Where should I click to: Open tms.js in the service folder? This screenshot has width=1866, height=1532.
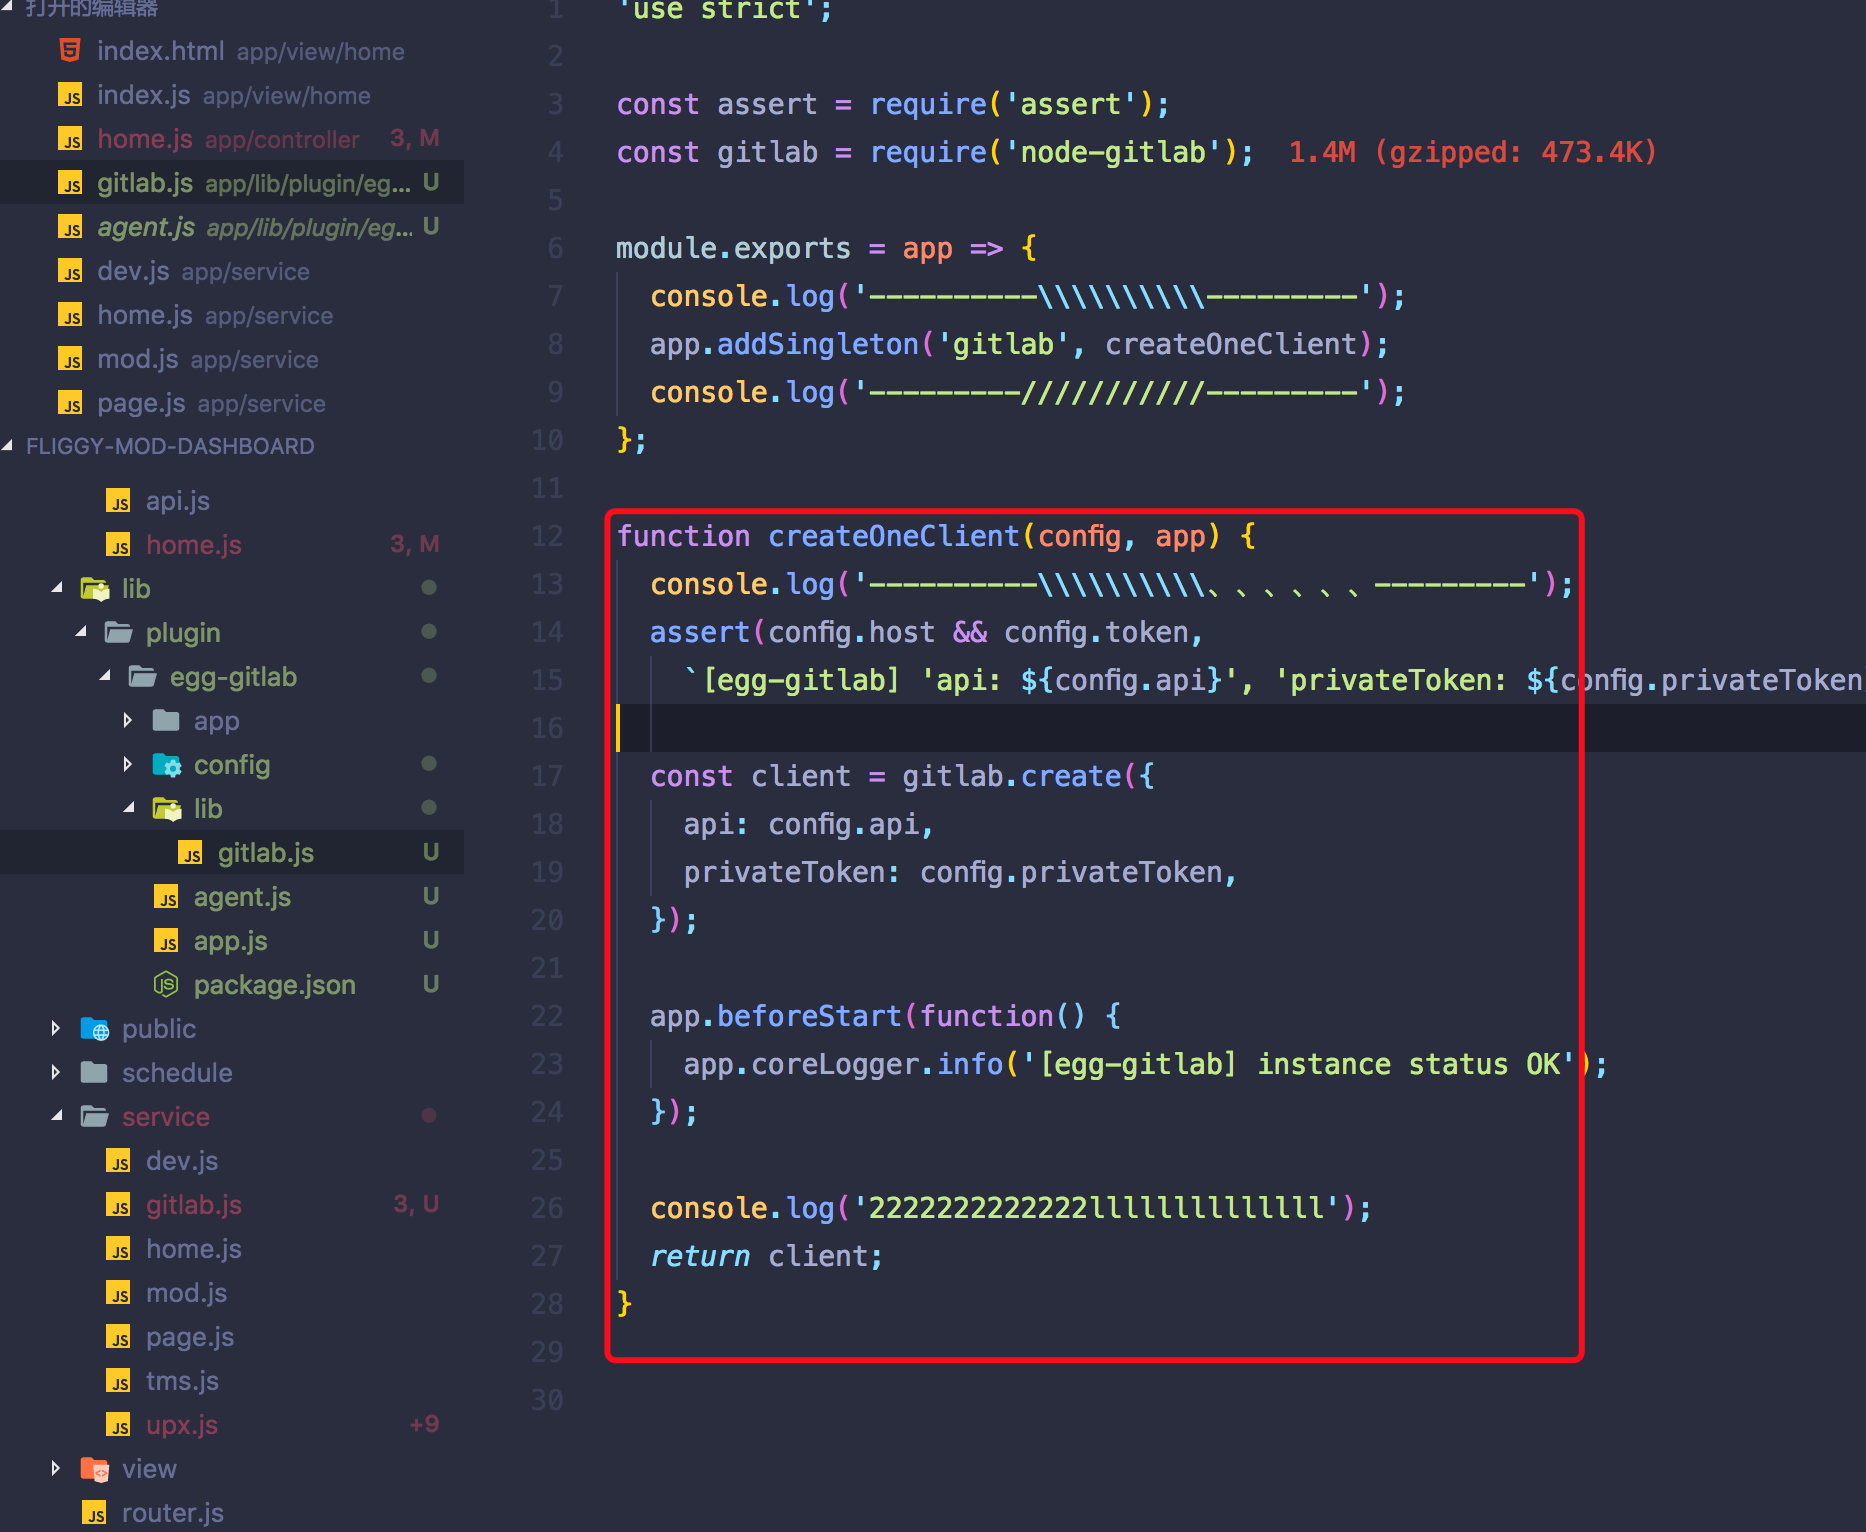coord(232,1381)
